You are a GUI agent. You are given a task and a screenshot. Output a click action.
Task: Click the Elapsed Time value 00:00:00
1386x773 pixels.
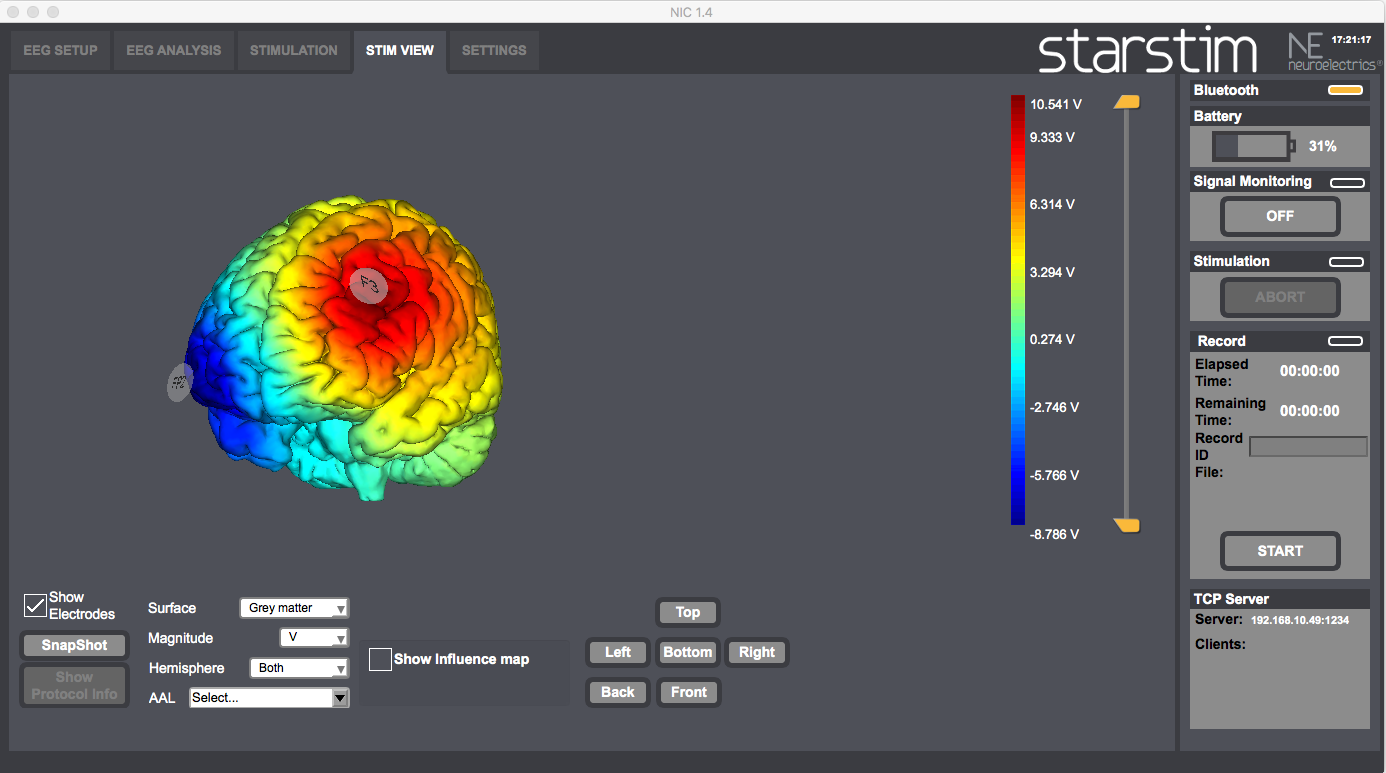coord(1310,371)
